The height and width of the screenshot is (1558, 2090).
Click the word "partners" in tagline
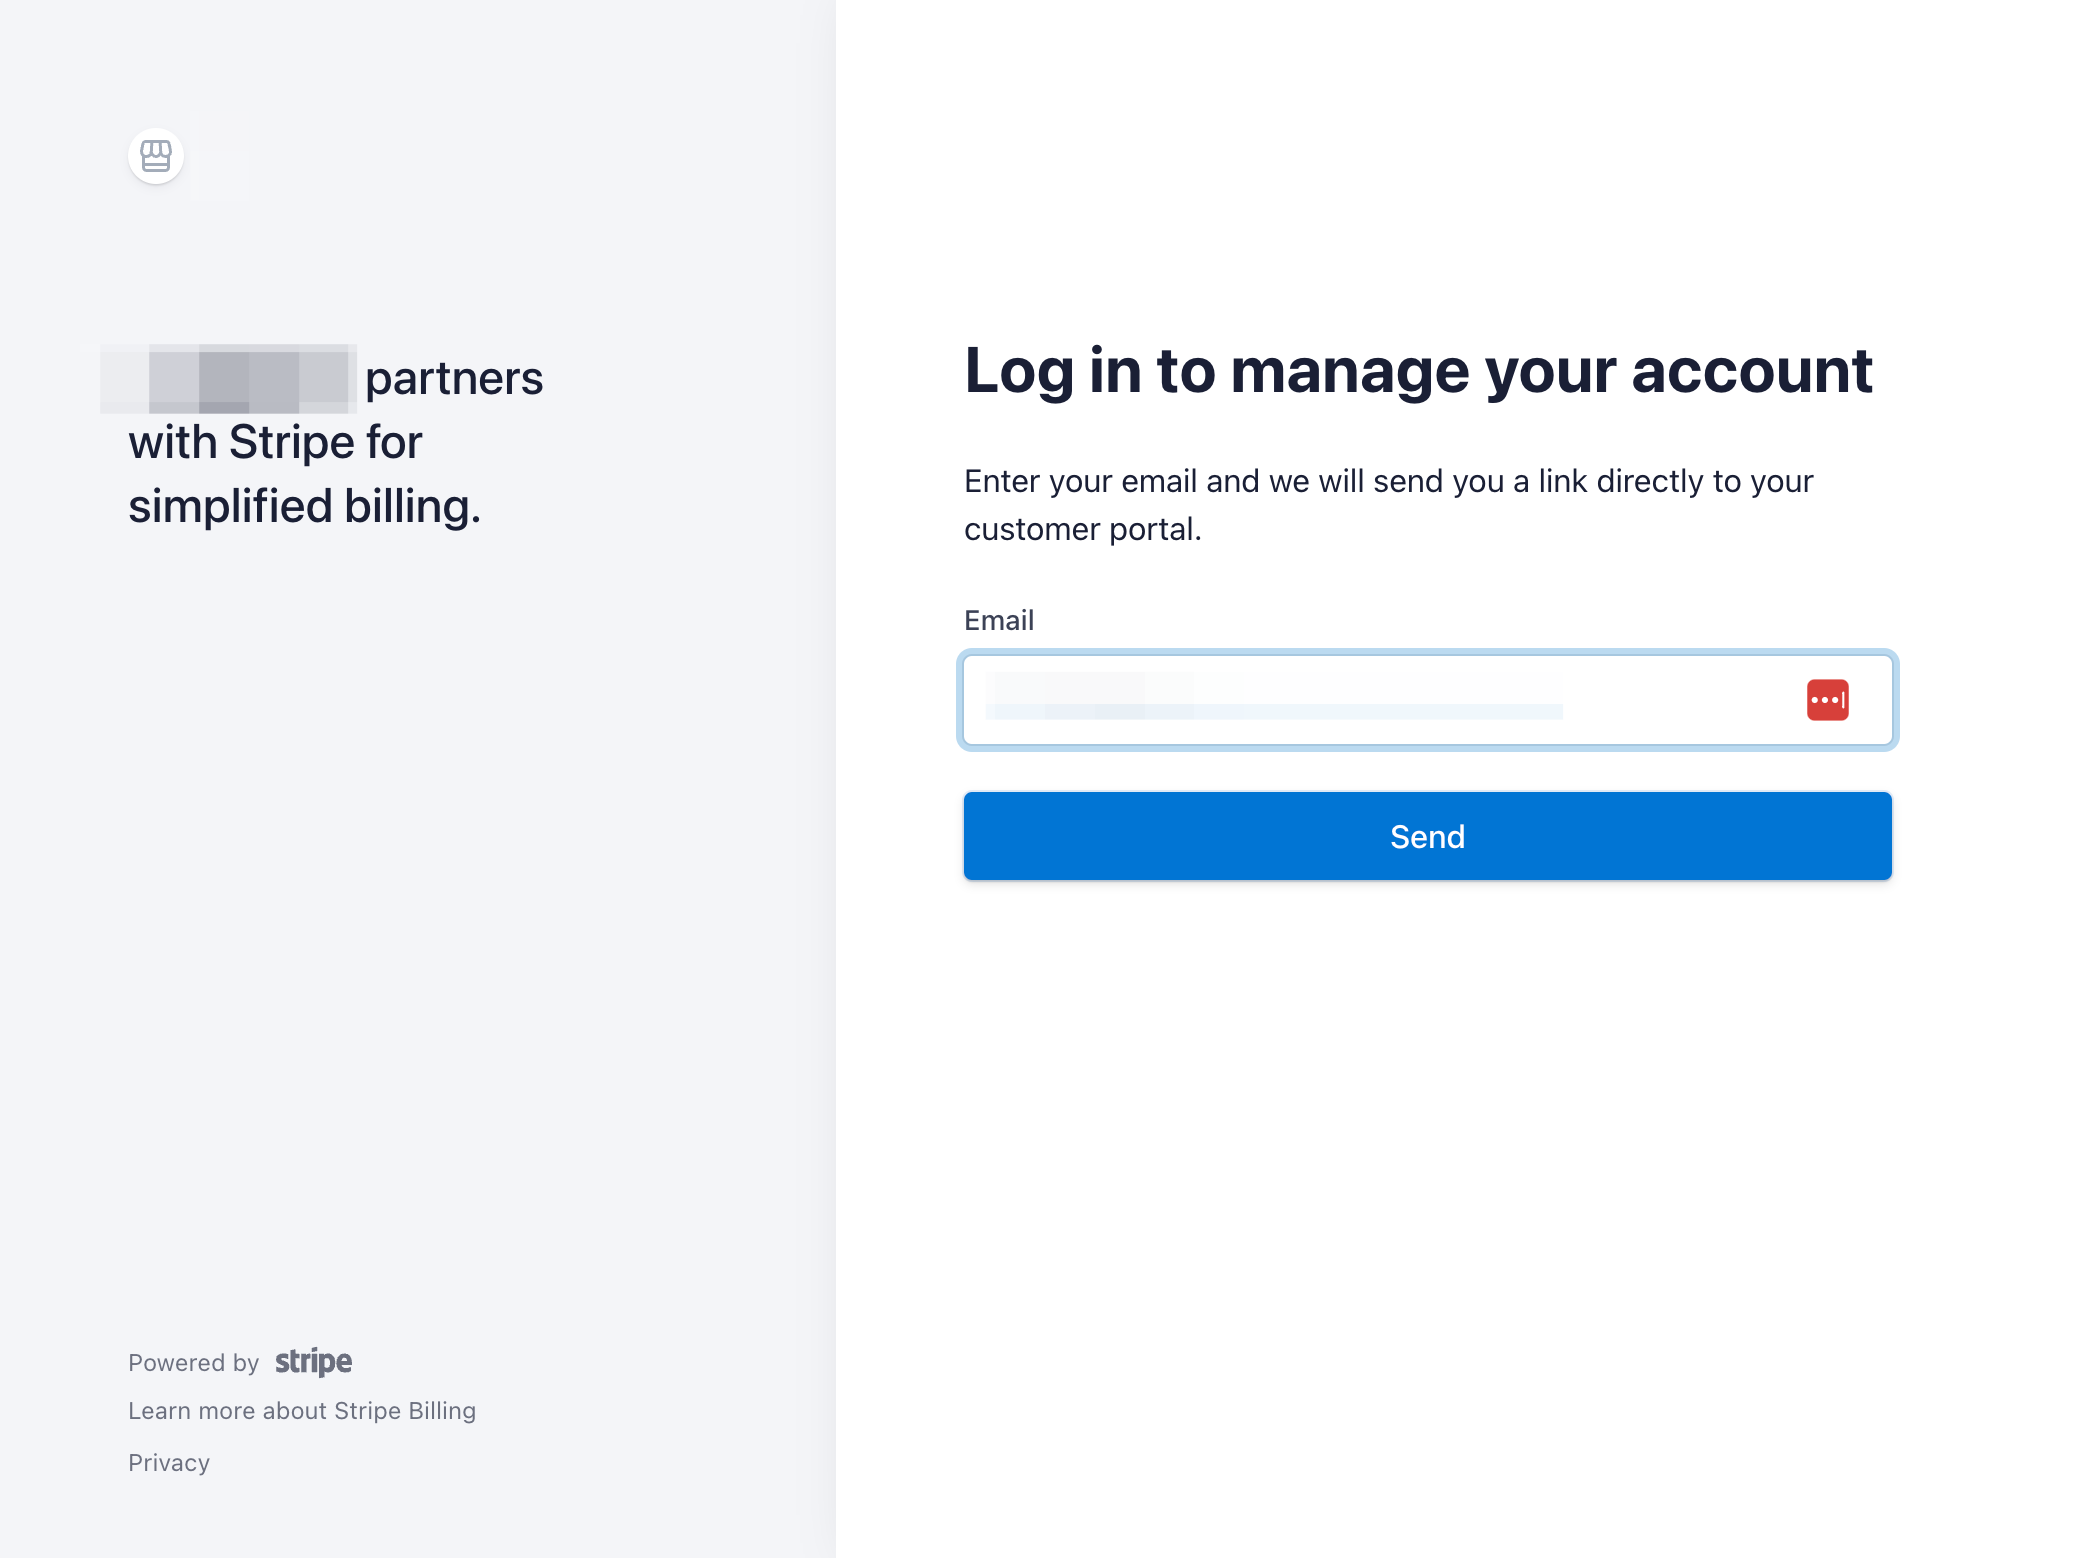click(454, 380)
